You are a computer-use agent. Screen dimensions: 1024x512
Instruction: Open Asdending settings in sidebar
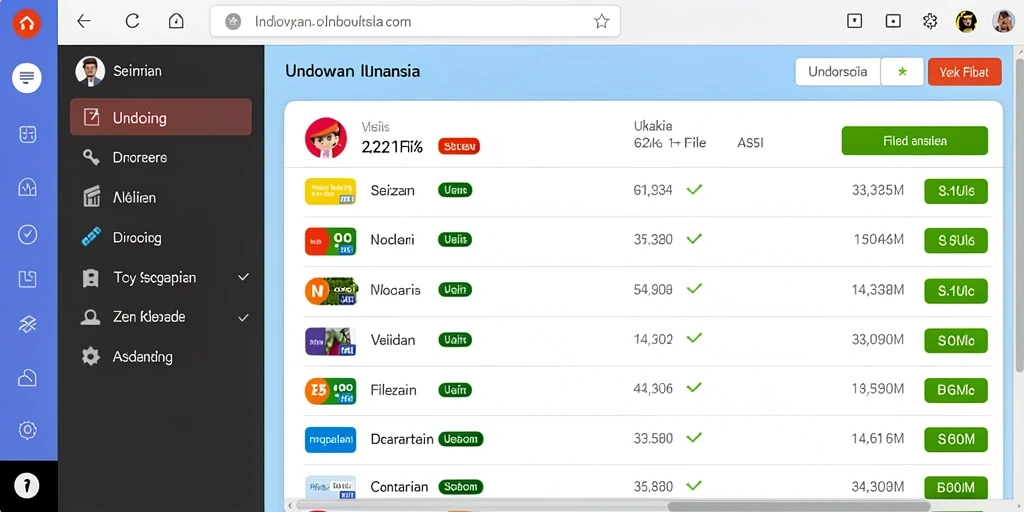point(161,357)
